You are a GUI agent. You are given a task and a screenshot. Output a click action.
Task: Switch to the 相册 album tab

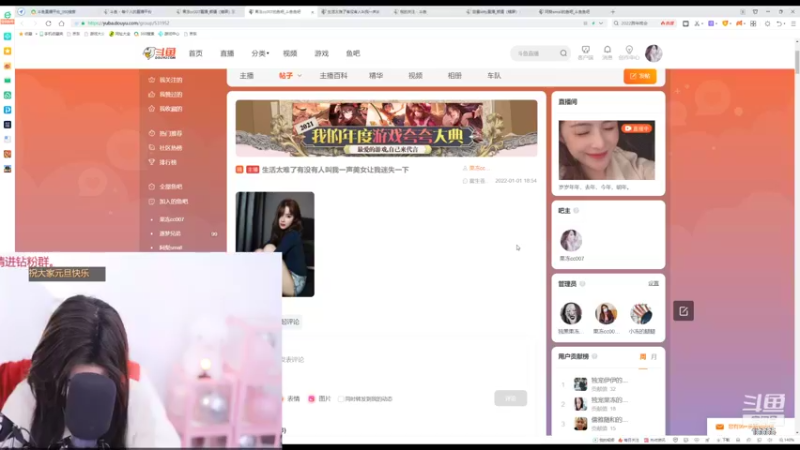pos(455,76)
